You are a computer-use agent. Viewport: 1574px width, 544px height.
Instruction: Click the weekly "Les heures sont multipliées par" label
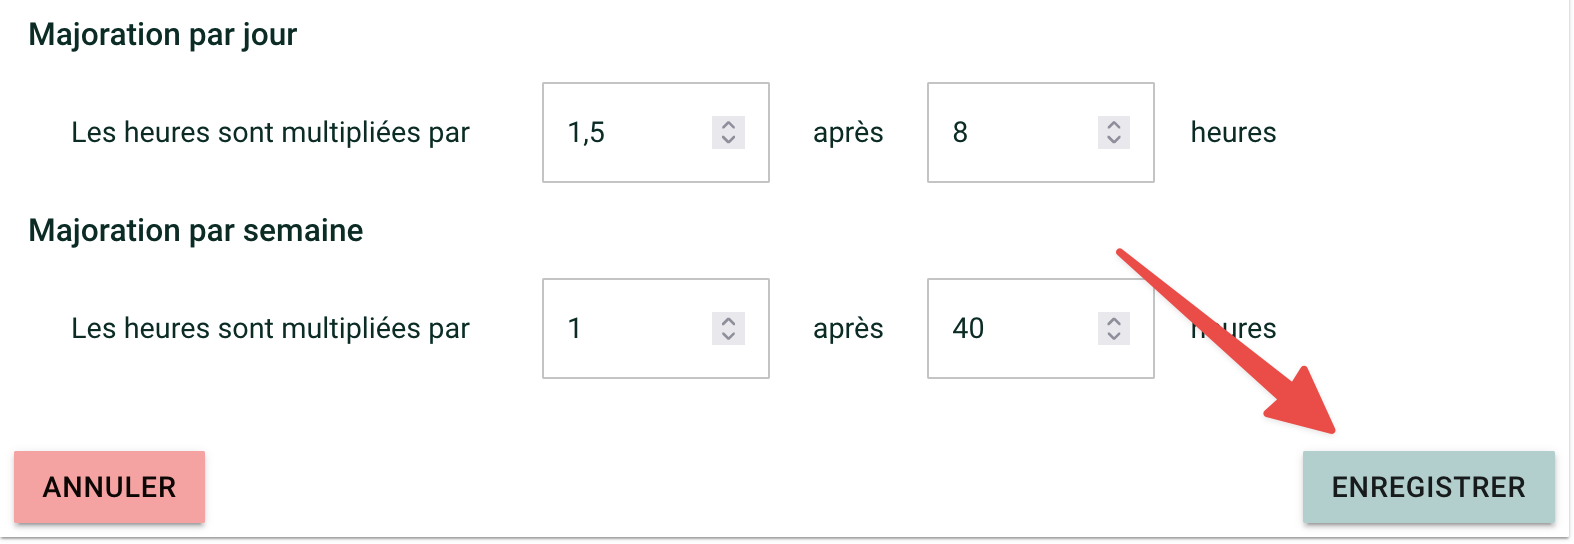(270, 328)
